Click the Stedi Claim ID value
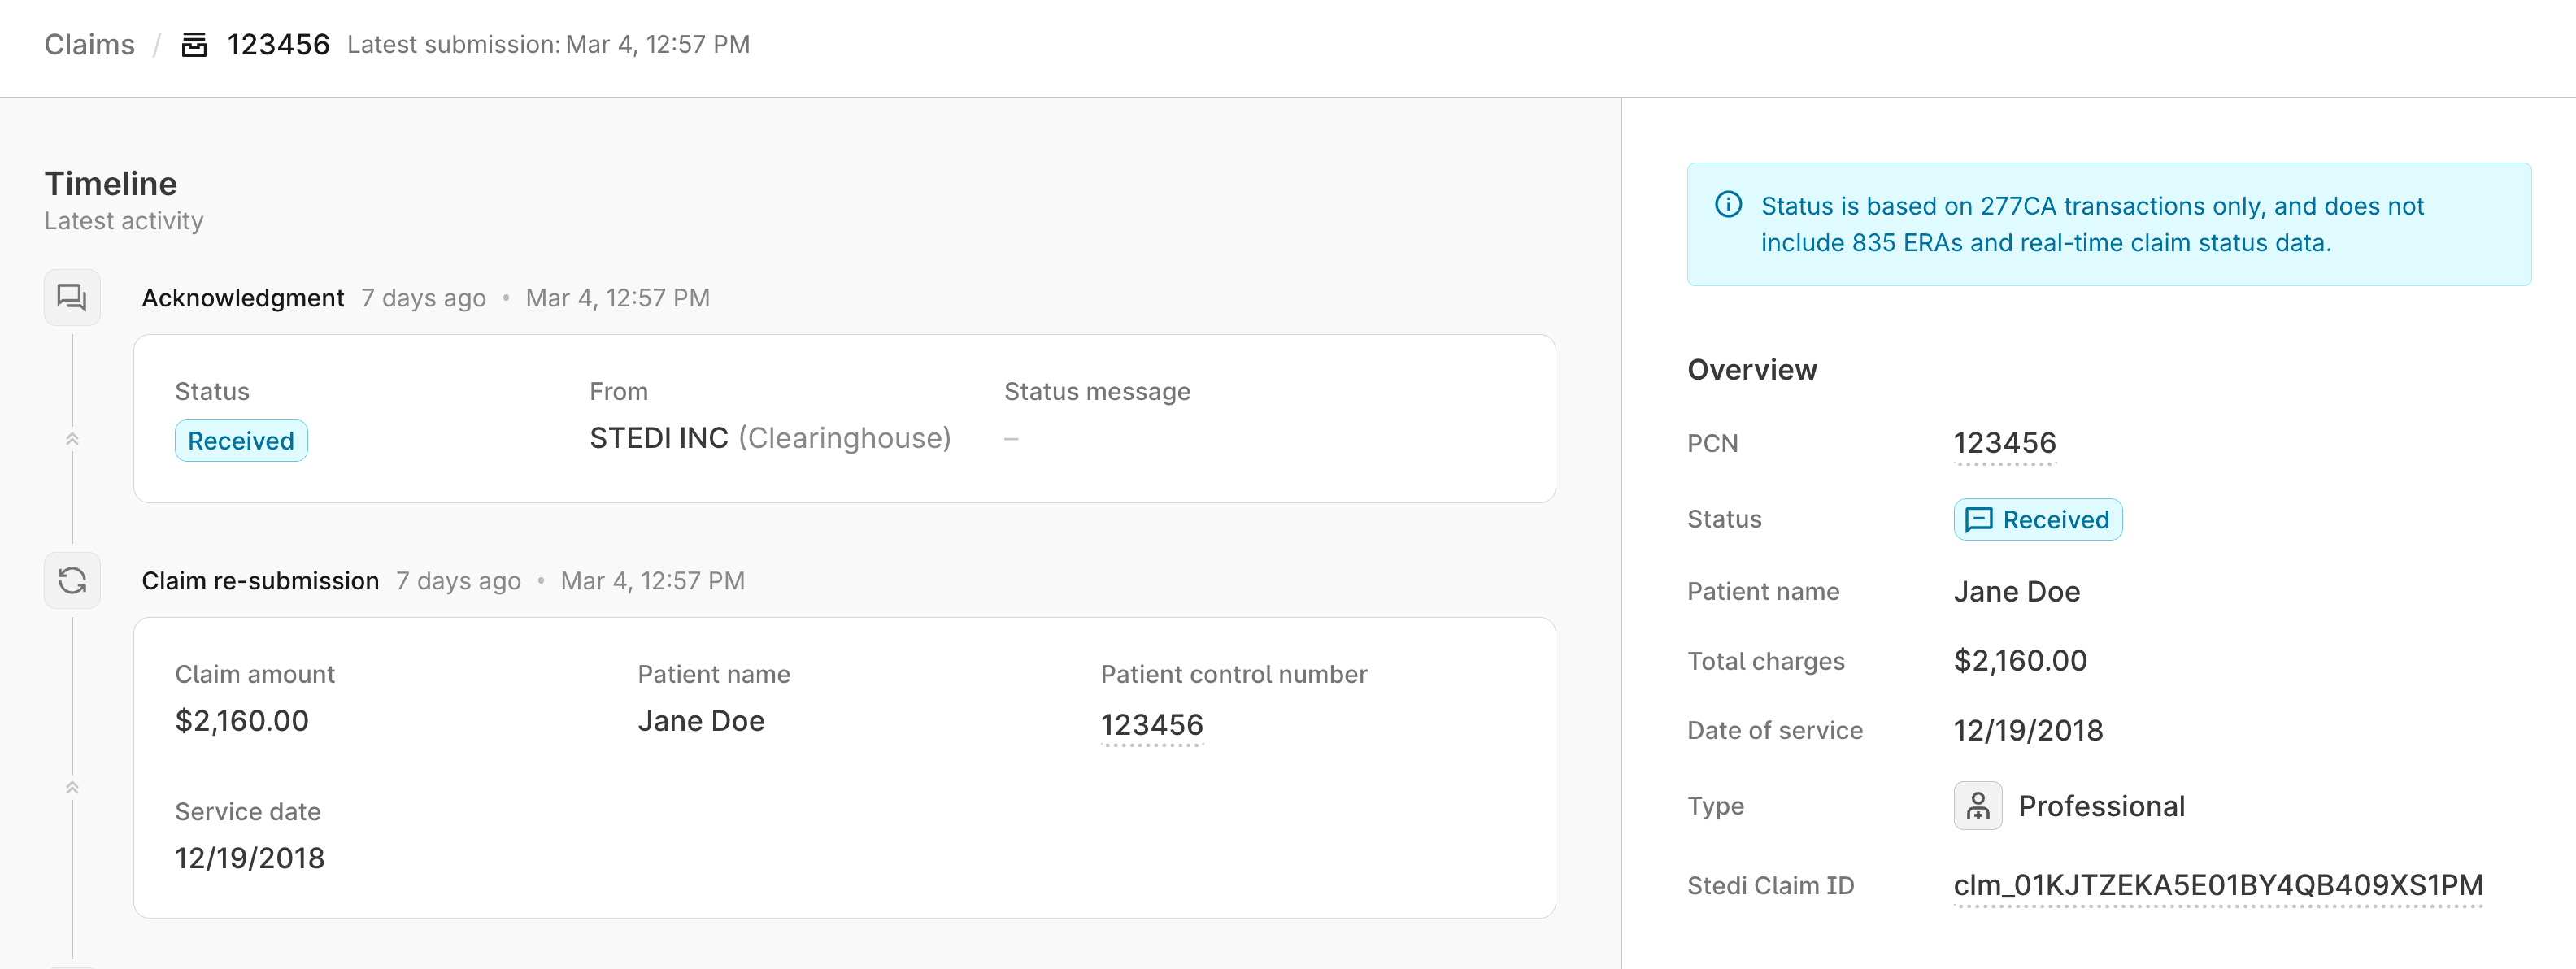Screen dimensions: 2576x969 click(2217, 885)
